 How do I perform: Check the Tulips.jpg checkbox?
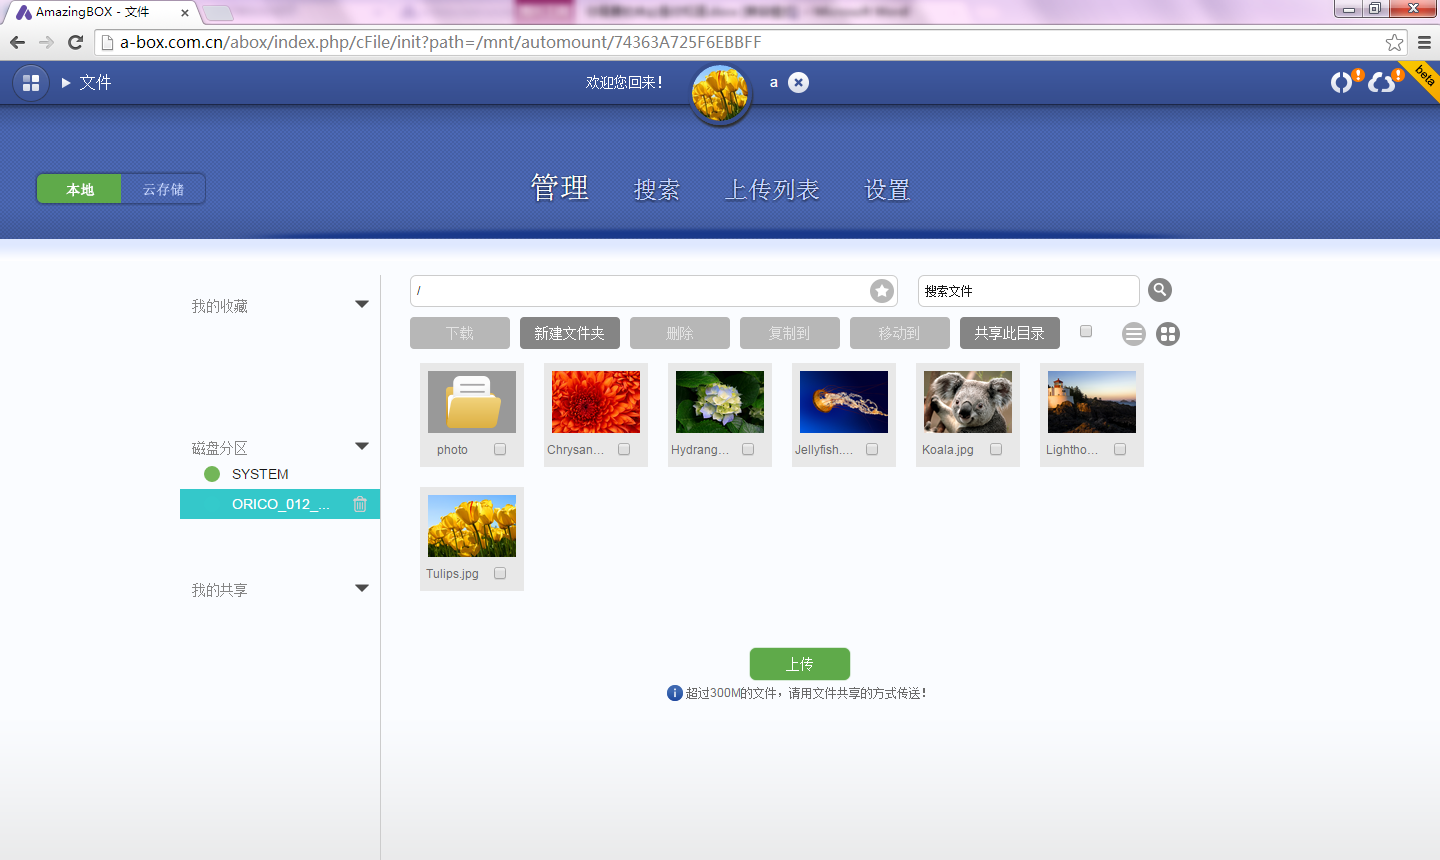point(500,574)
